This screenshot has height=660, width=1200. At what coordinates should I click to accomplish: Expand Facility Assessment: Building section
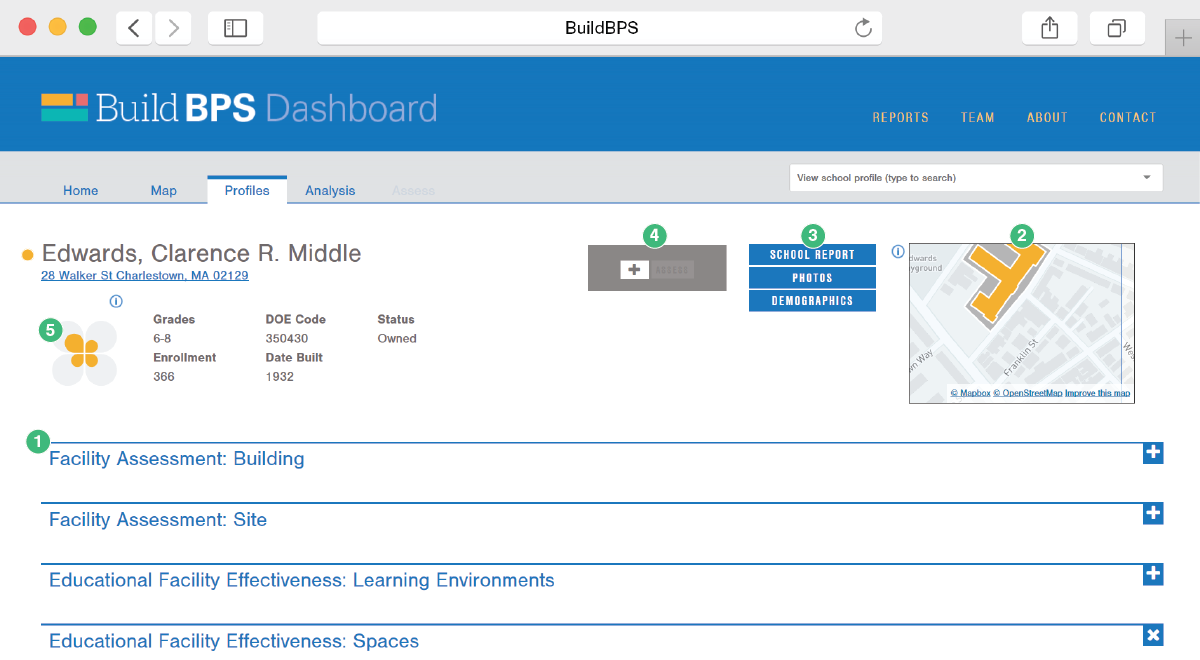coord(1153,453)
